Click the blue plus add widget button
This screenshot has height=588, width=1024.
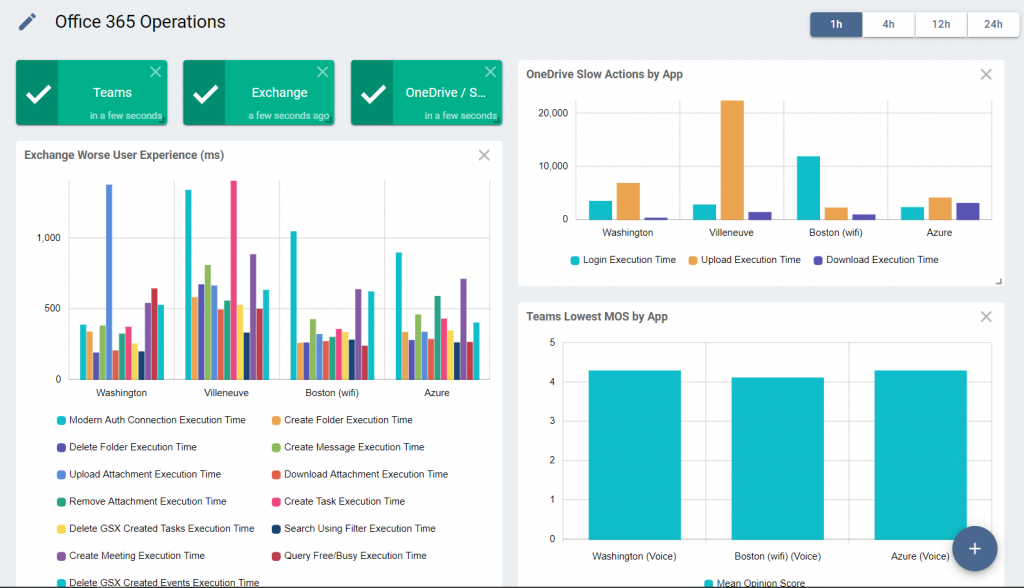(974, 549)
